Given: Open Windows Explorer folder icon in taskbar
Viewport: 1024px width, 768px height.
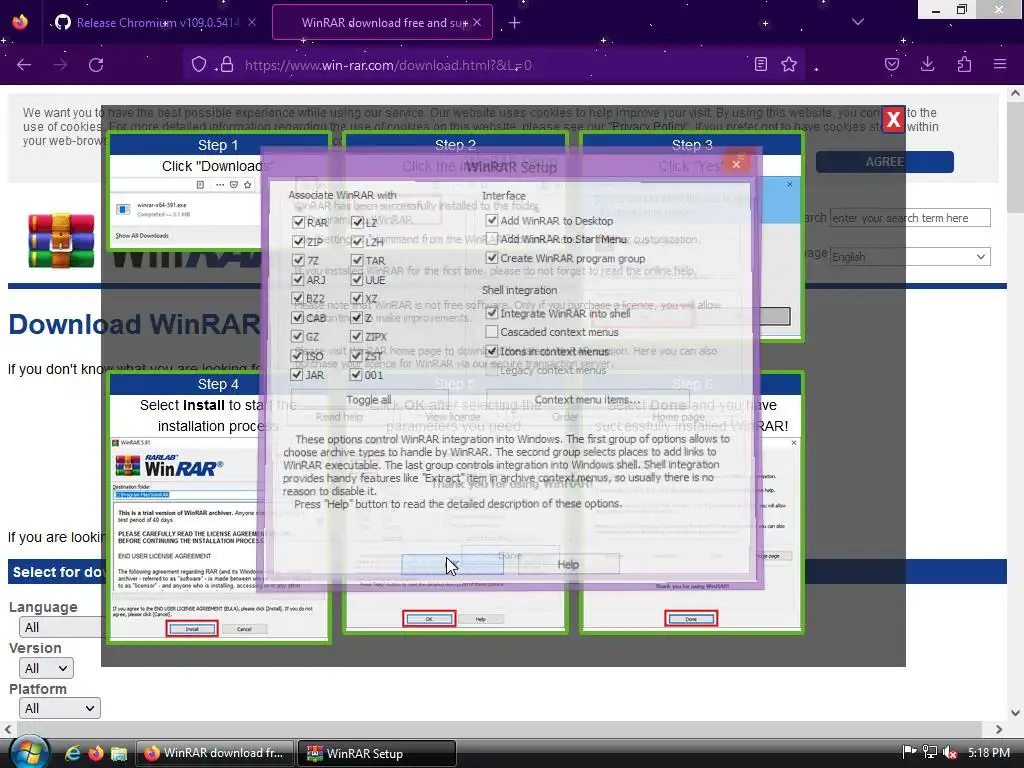Looking at the screenshot, I should tap(119, 753).
